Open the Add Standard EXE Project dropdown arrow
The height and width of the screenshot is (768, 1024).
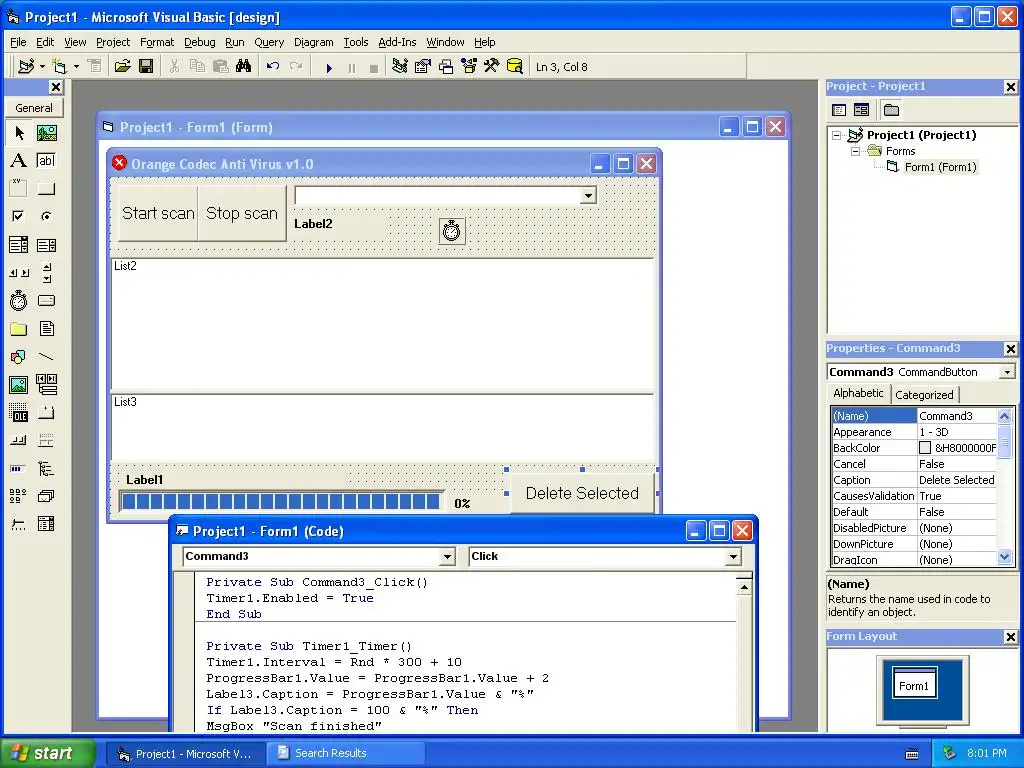(x=42, y=67)
